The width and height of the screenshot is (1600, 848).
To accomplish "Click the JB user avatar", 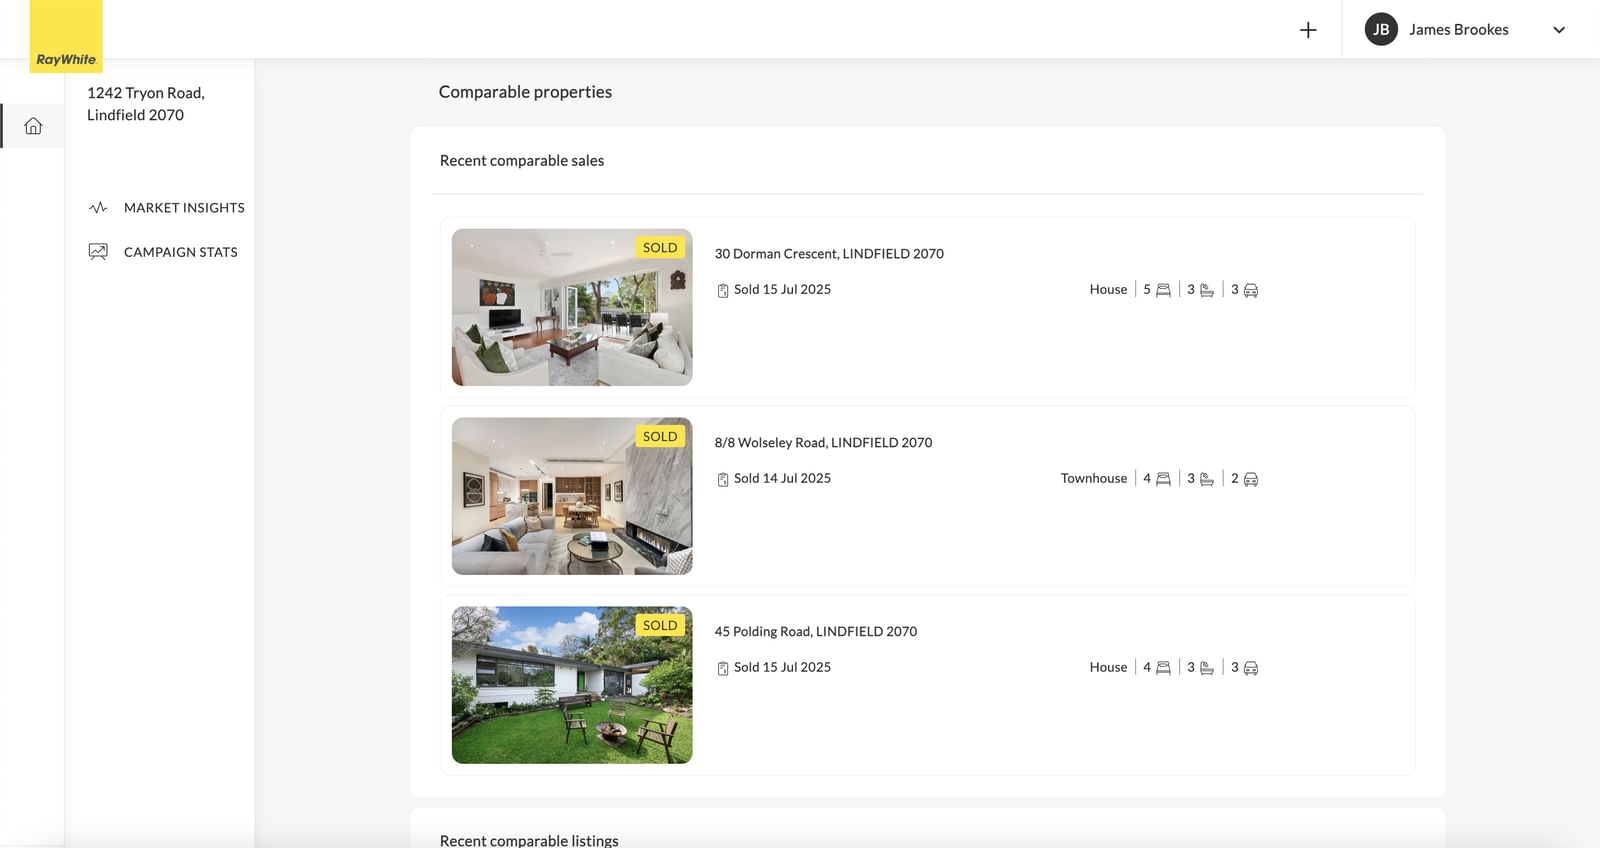I will 1381,30.
